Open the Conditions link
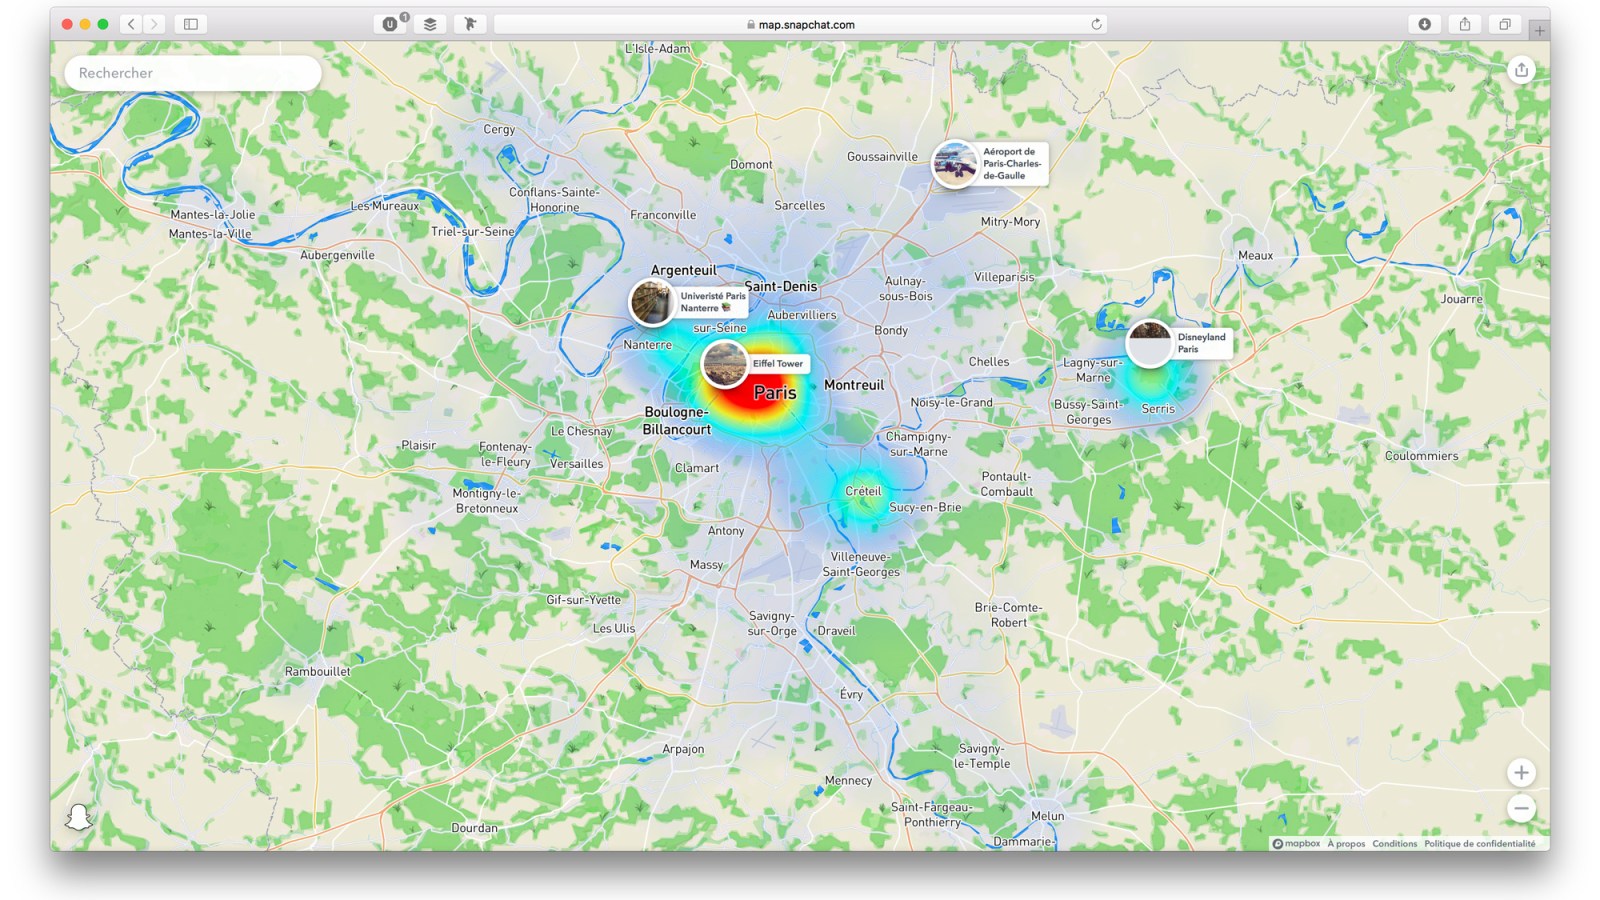Viewport: 1600px width, 900px height. [1394, 844]
